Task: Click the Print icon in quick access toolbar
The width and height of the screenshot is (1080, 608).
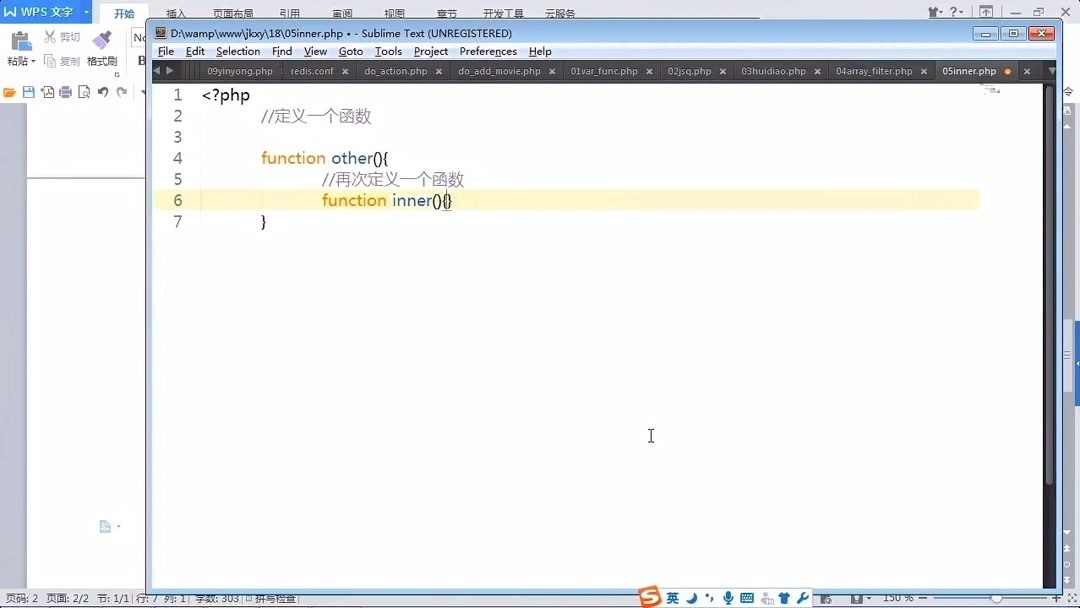Action: point(65,90)
